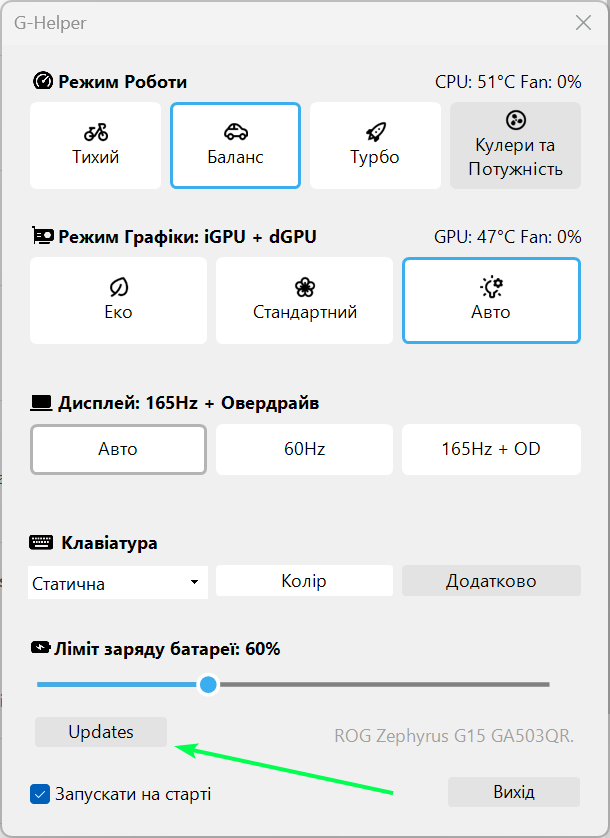Click the keyboard icon beside Клавіатура header
The width and height of the screenshot is (610, 838).
pos(40,542)
